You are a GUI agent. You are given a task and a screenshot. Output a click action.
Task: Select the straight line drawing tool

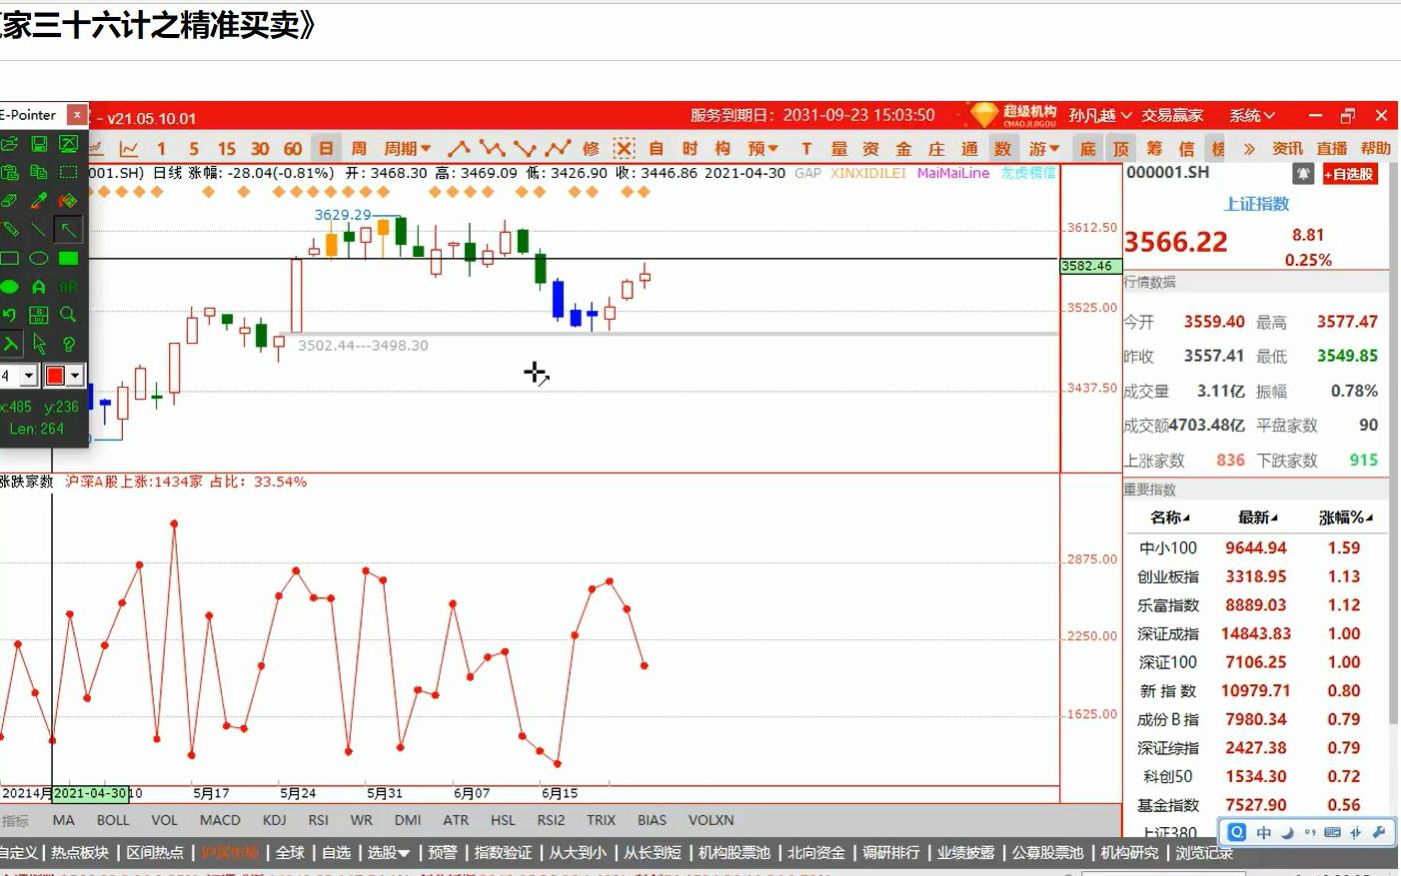(39, 229)
